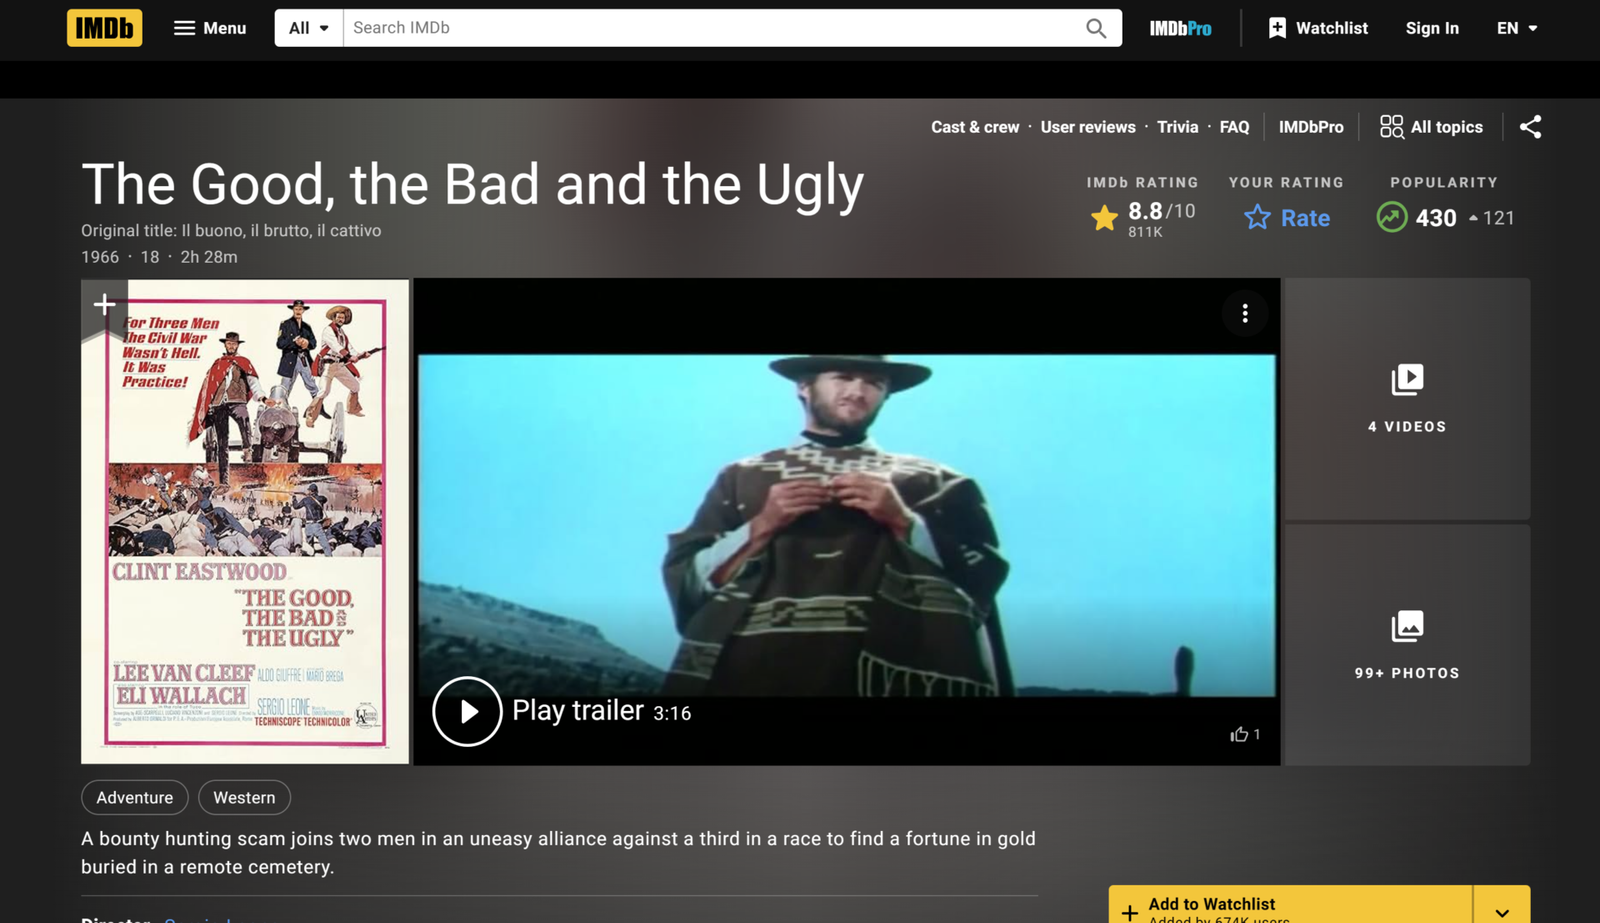The image size is (1600, 923).
Task: Select the Western genre chip
Action: [244, 797]
